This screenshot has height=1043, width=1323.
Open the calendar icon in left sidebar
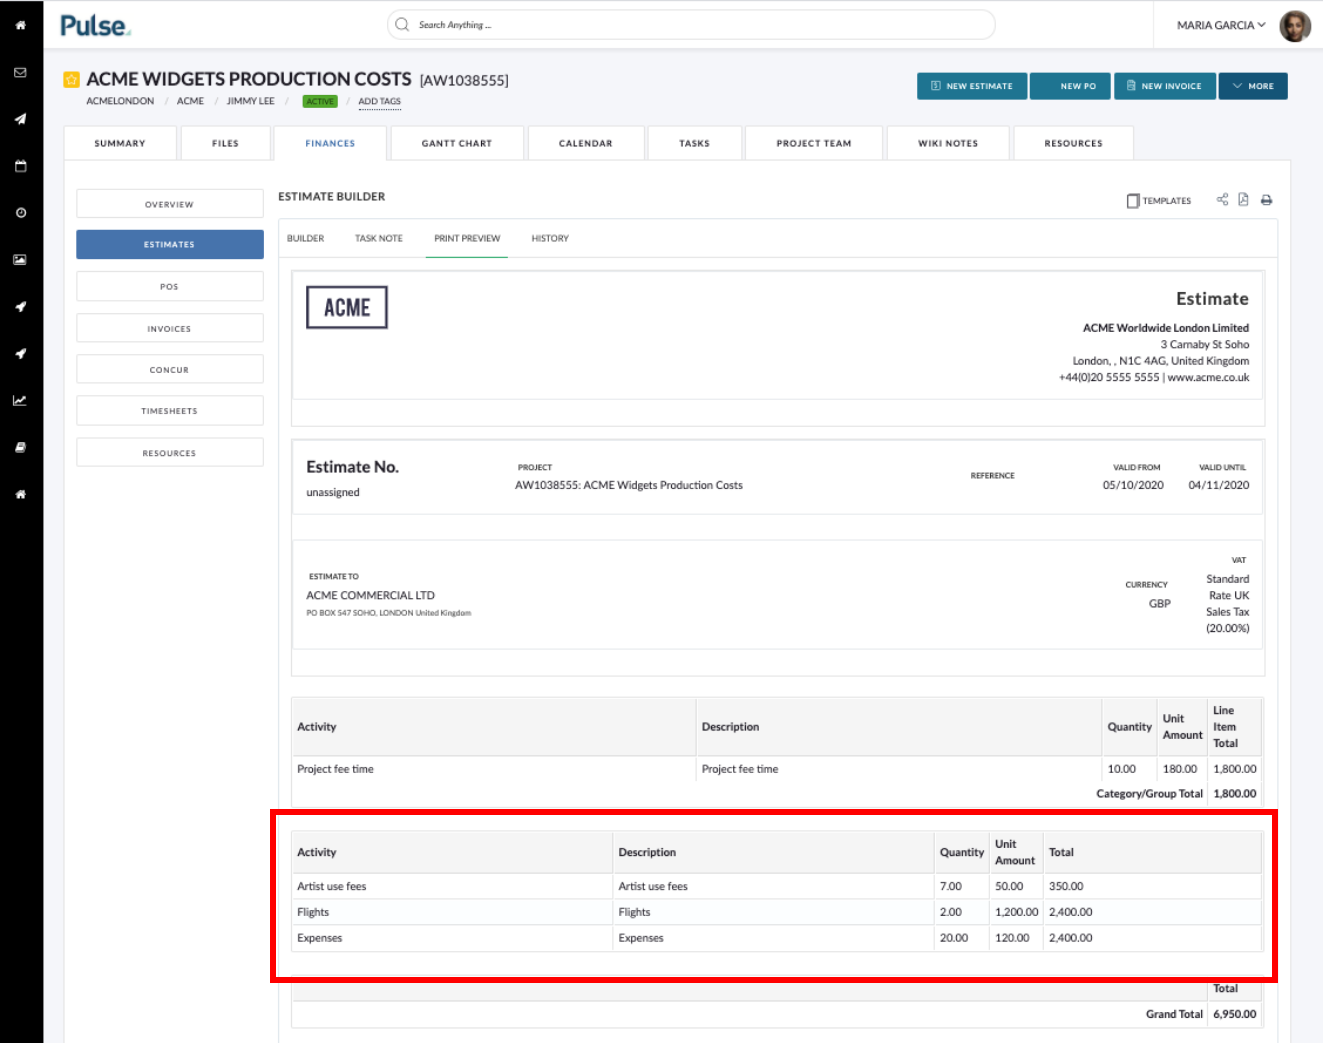click(20, 166)
